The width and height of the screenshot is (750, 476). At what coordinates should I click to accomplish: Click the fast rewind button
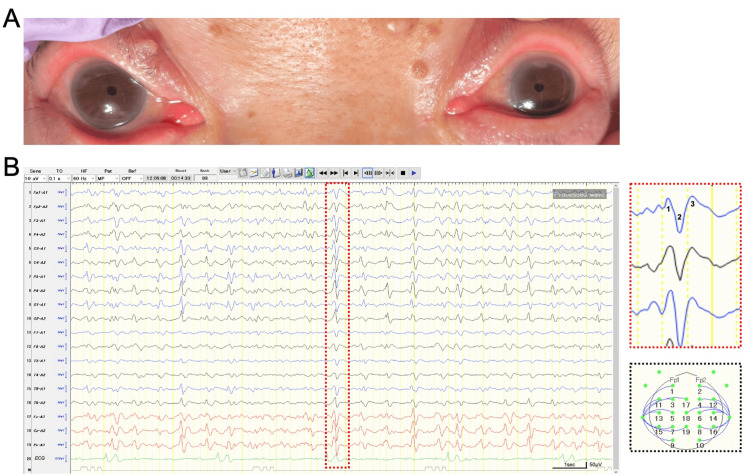pos(323,173)
